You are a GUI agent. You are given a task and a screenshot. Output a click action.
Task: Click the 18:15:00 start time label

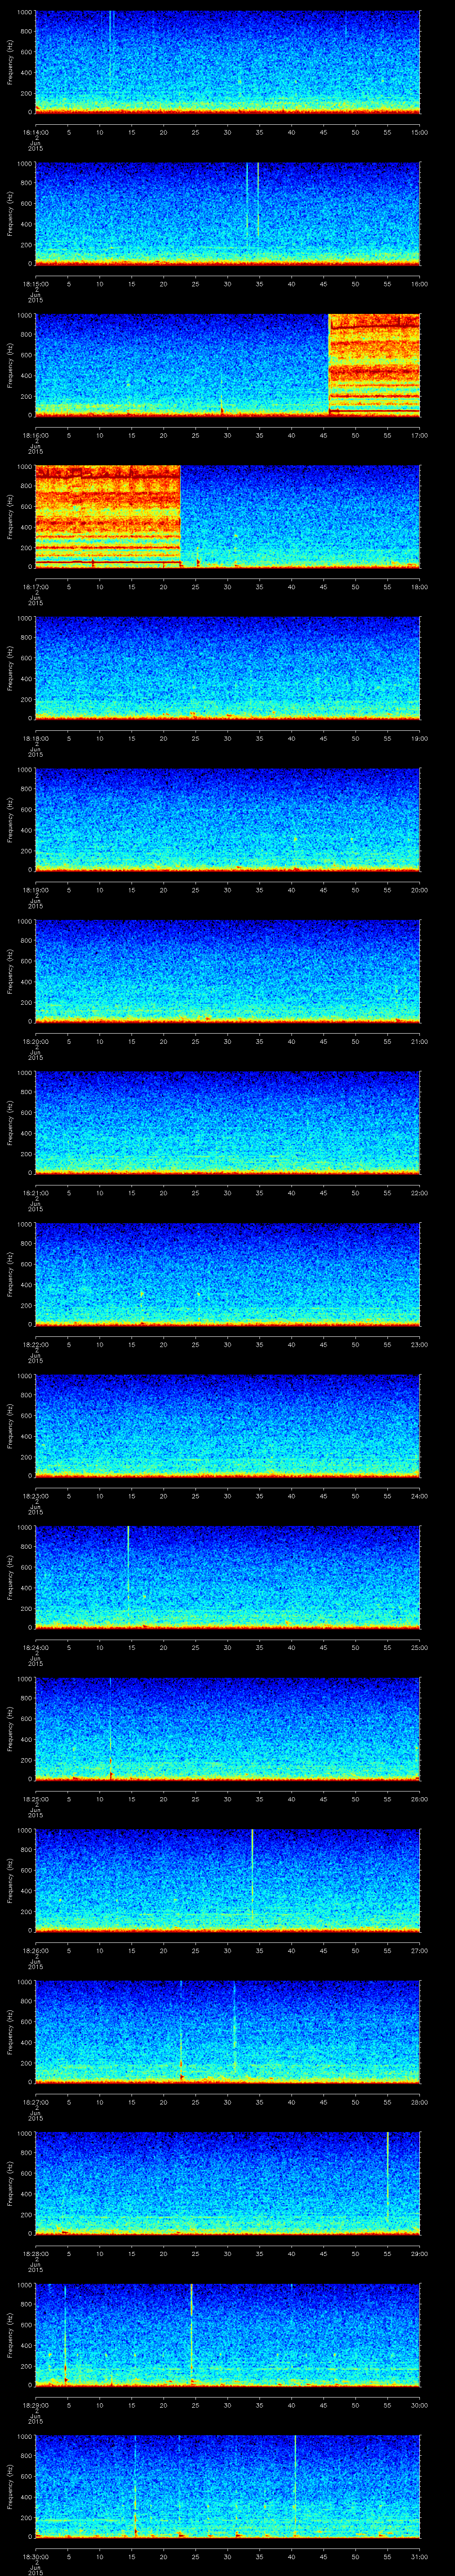pyautogui.click(x=35, y=284)
